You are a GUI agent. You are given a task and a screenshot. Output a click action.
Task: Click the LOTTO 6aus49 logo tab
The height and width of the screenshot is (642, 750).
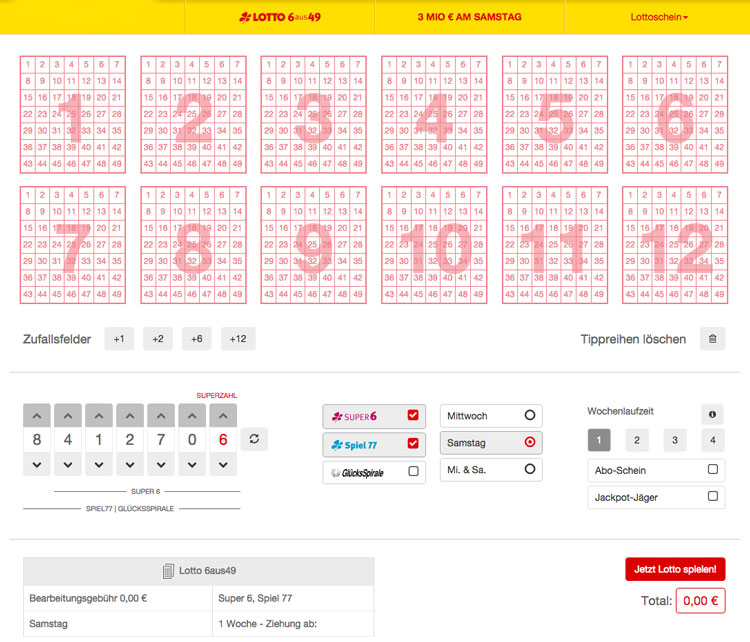[280, 17]
